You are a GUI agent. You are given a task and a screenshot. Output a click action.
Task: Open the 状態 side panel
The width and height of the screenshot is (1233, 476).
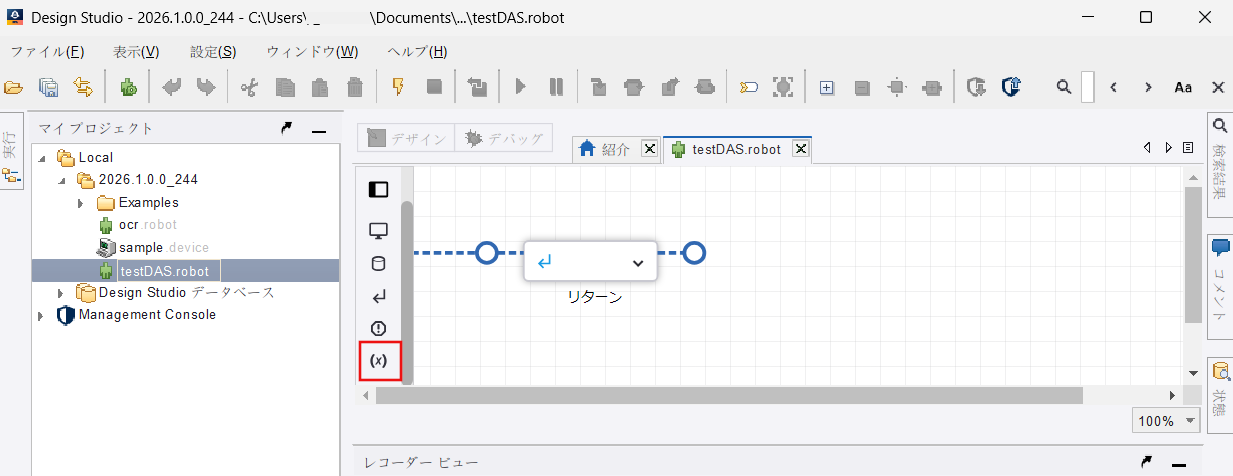1220,393
